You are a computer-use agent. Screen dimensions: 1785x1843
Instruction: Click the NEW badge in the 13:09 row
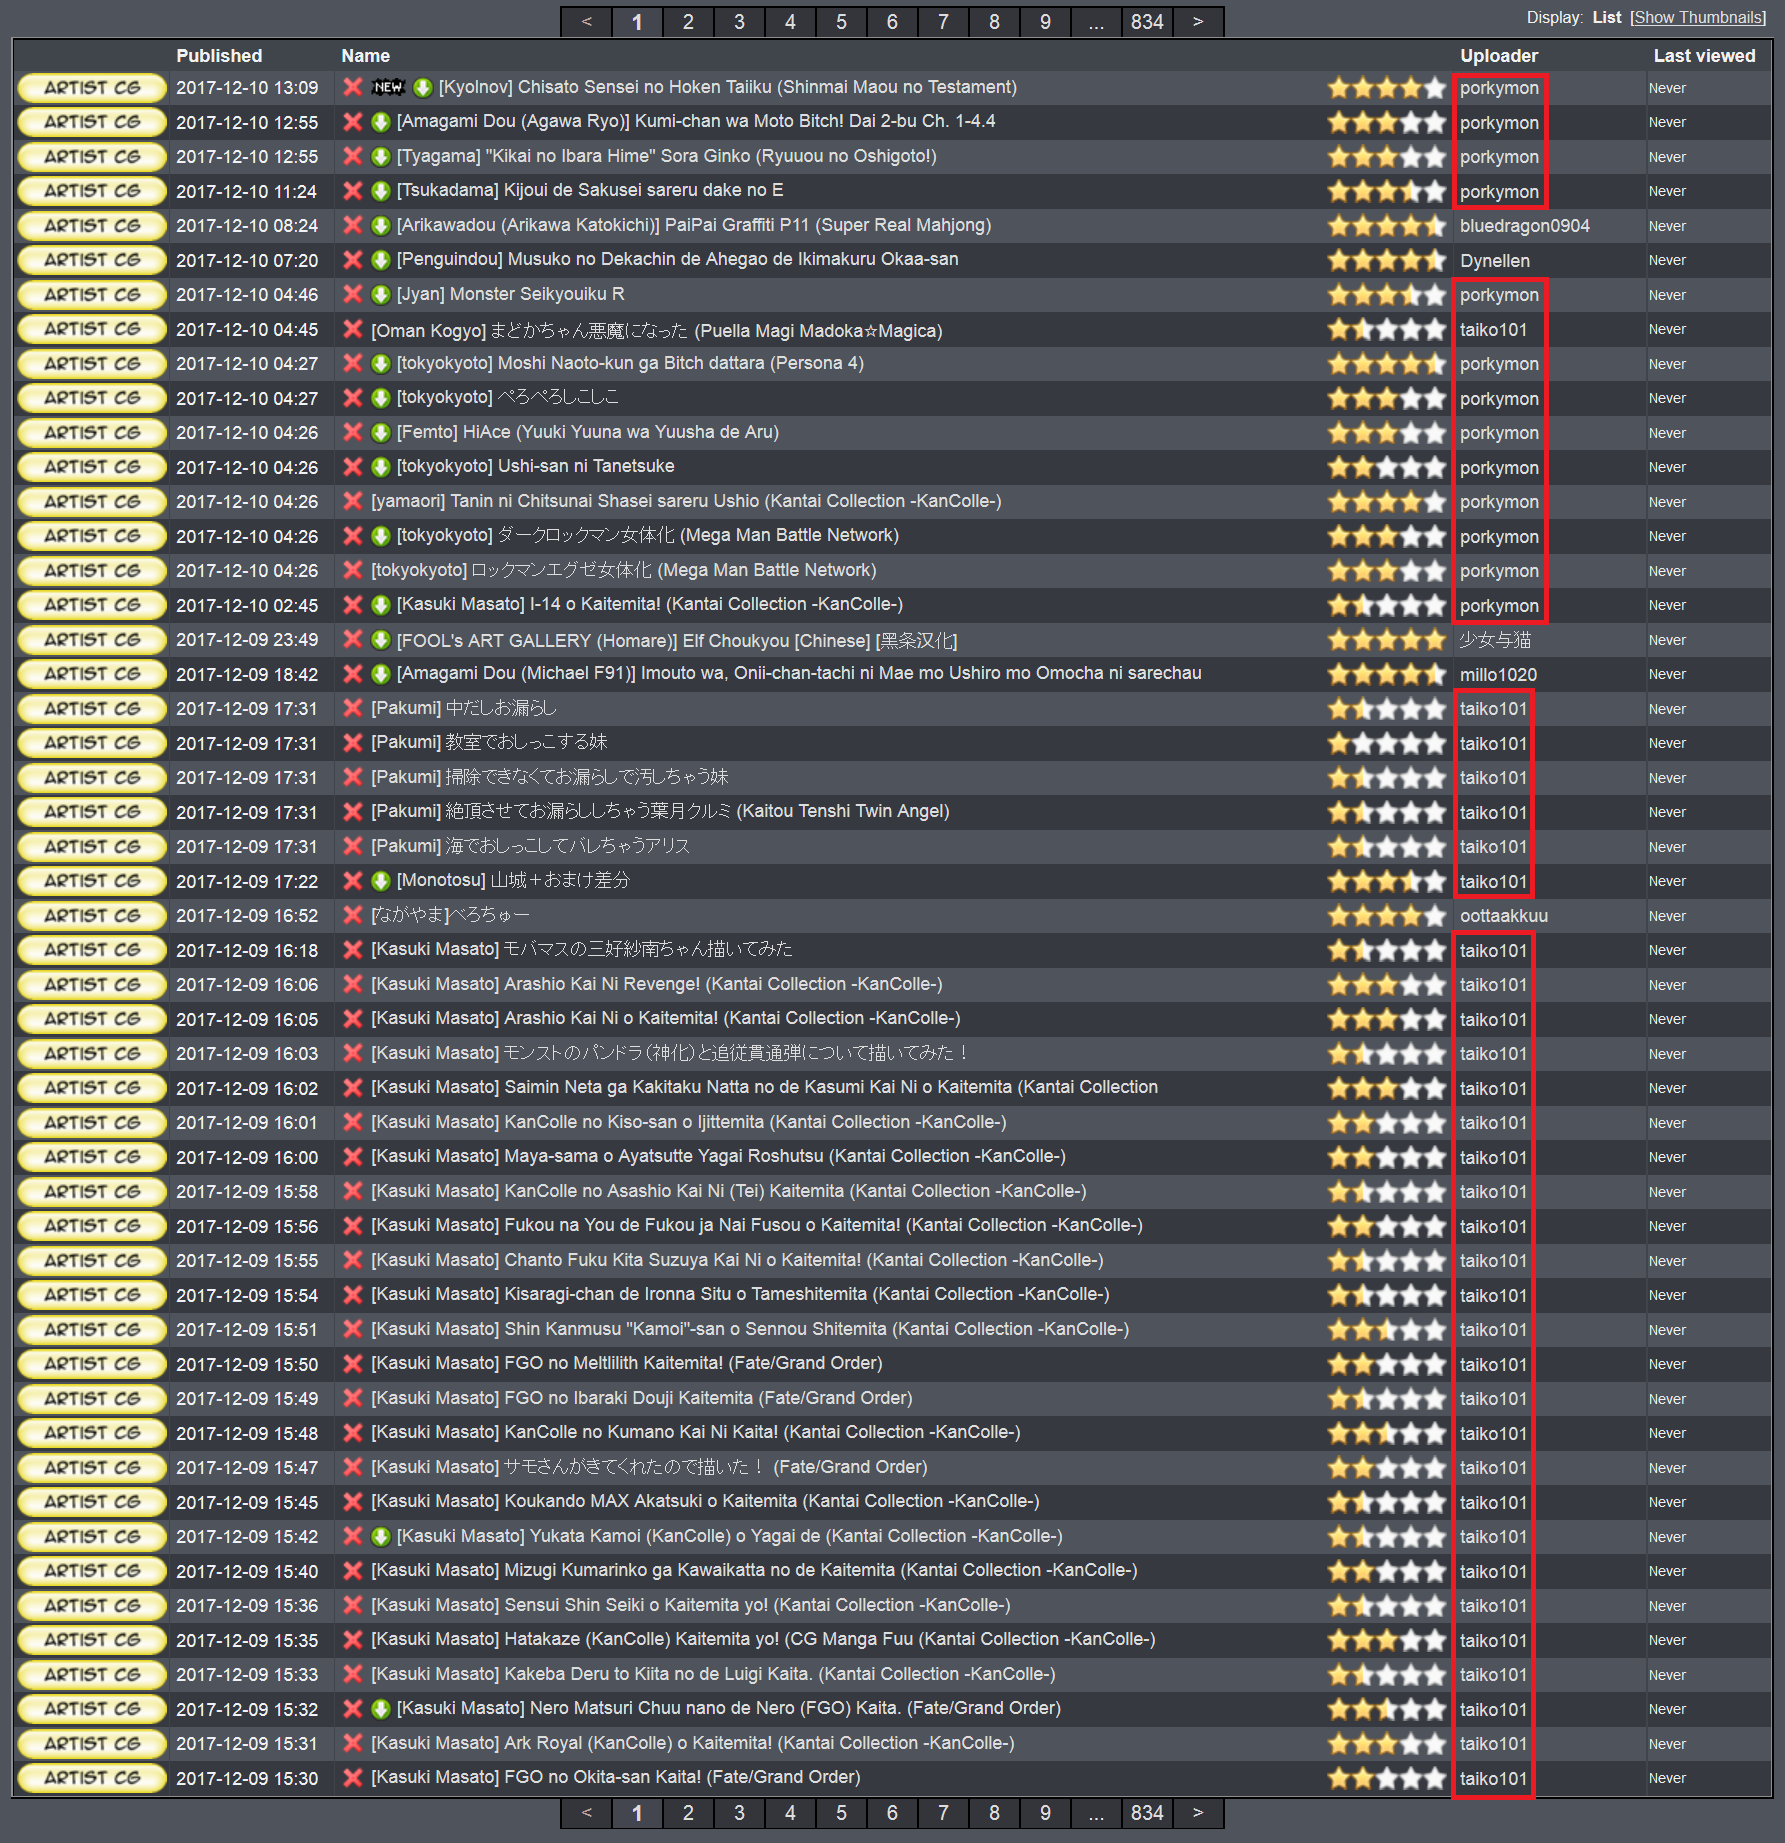pyautogui.click(x=388, y=88)
